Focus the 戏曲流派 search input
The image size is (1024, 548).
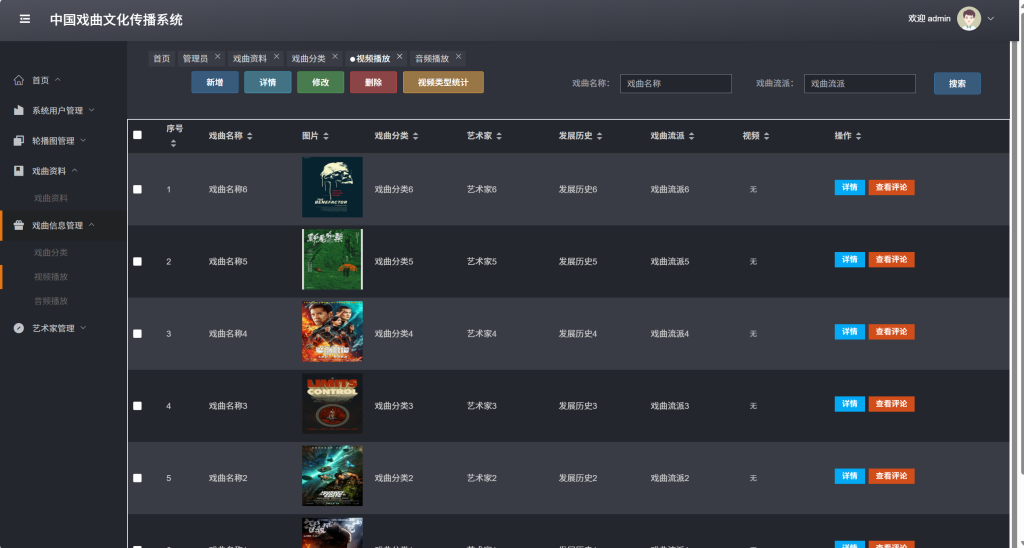click(x=860, y=84)
